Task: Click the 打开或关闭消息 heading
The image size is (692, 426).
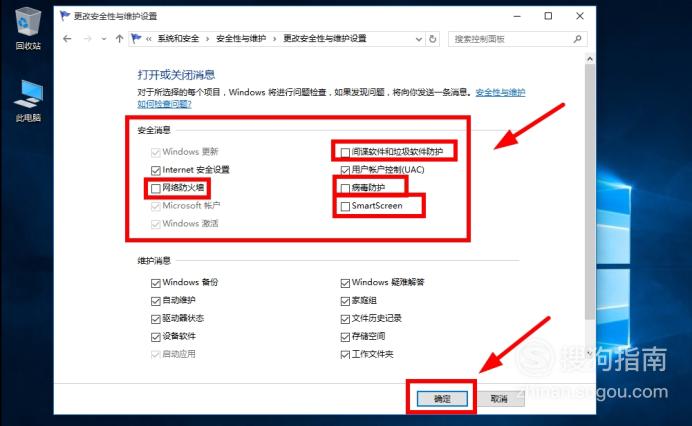Action: (x=176, y=75)
